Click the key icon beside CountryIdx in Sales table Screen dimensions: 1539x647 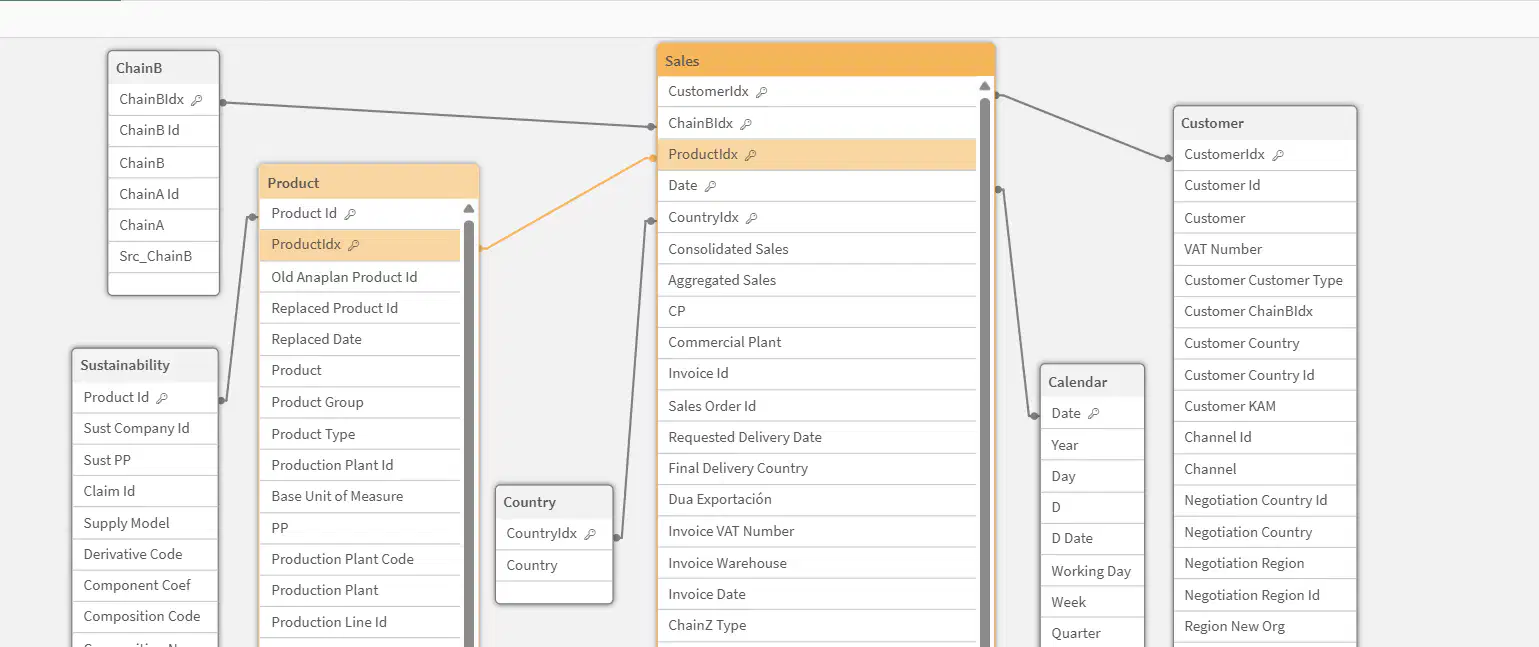752,218
